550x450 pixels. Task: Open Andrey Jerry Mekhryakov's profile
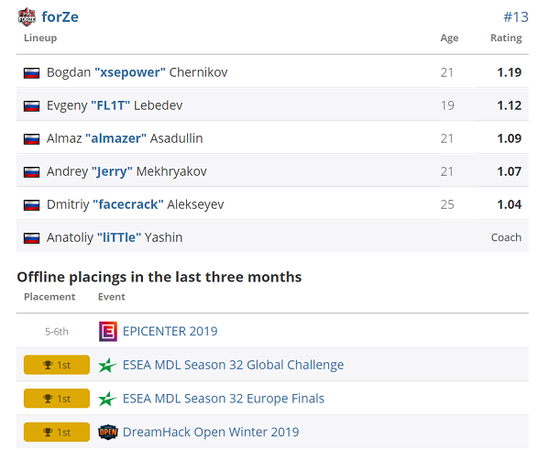[x=127, y=172]
